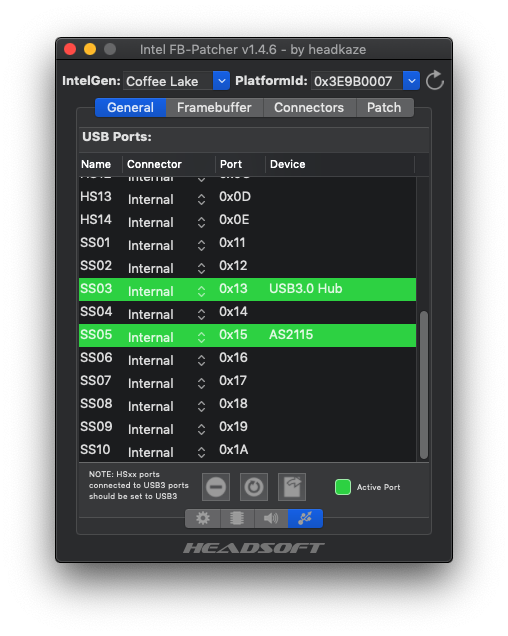Screen dimensions: 508x636
Task: Open the gear info section icon
Action: point(202,518)
